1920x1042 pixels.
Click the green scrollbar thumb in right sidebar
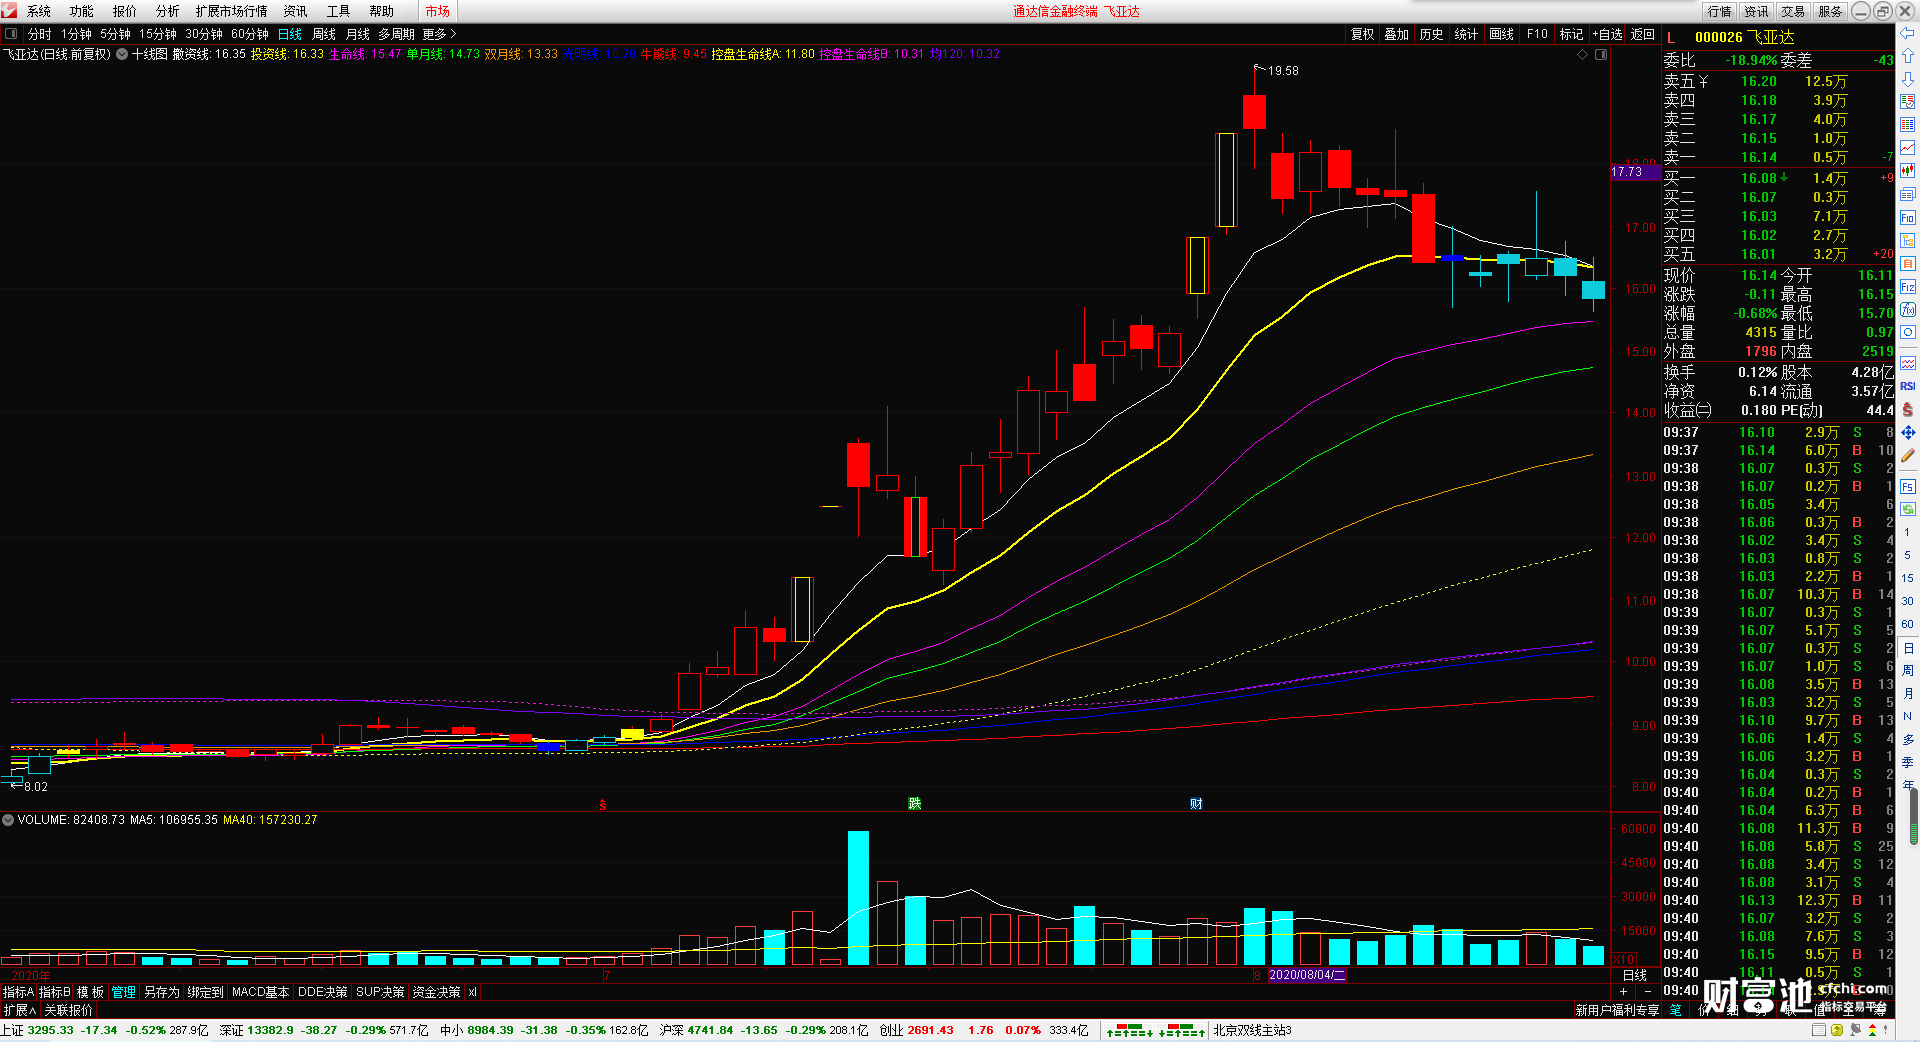click(1914, 817)
